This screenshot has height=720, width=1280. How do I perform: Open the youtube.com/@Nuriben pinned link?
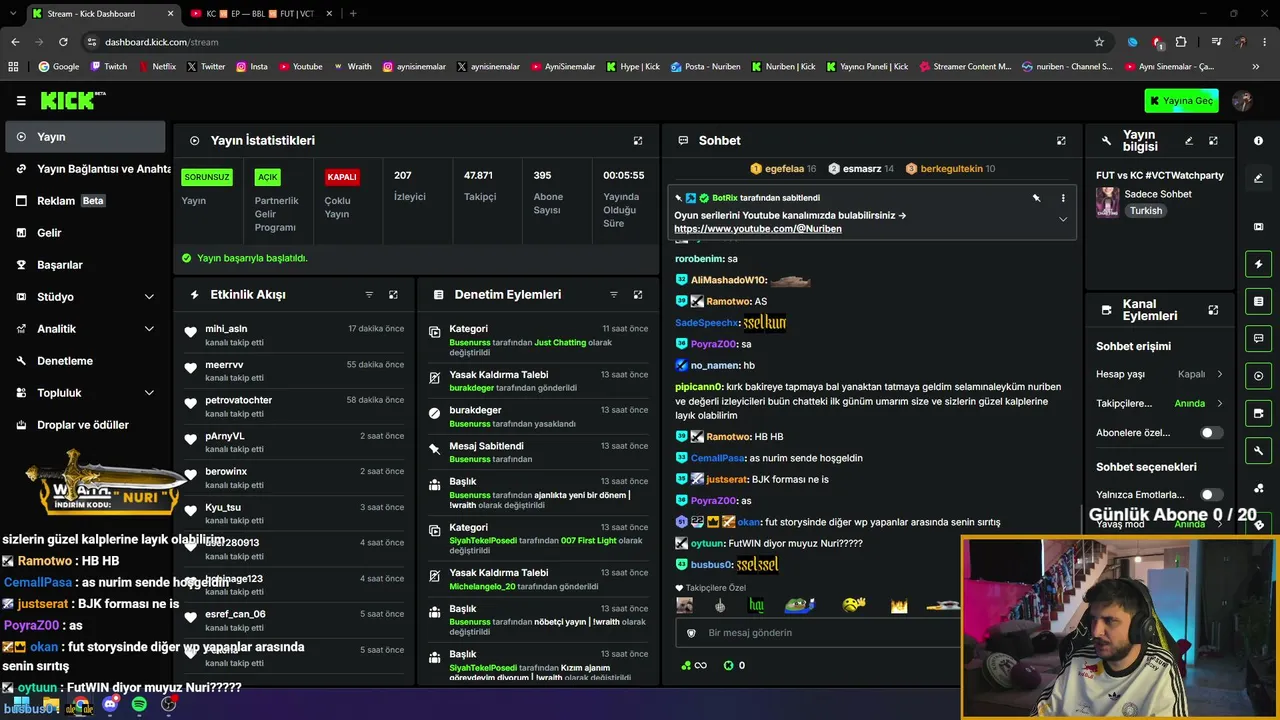point(758,229)
